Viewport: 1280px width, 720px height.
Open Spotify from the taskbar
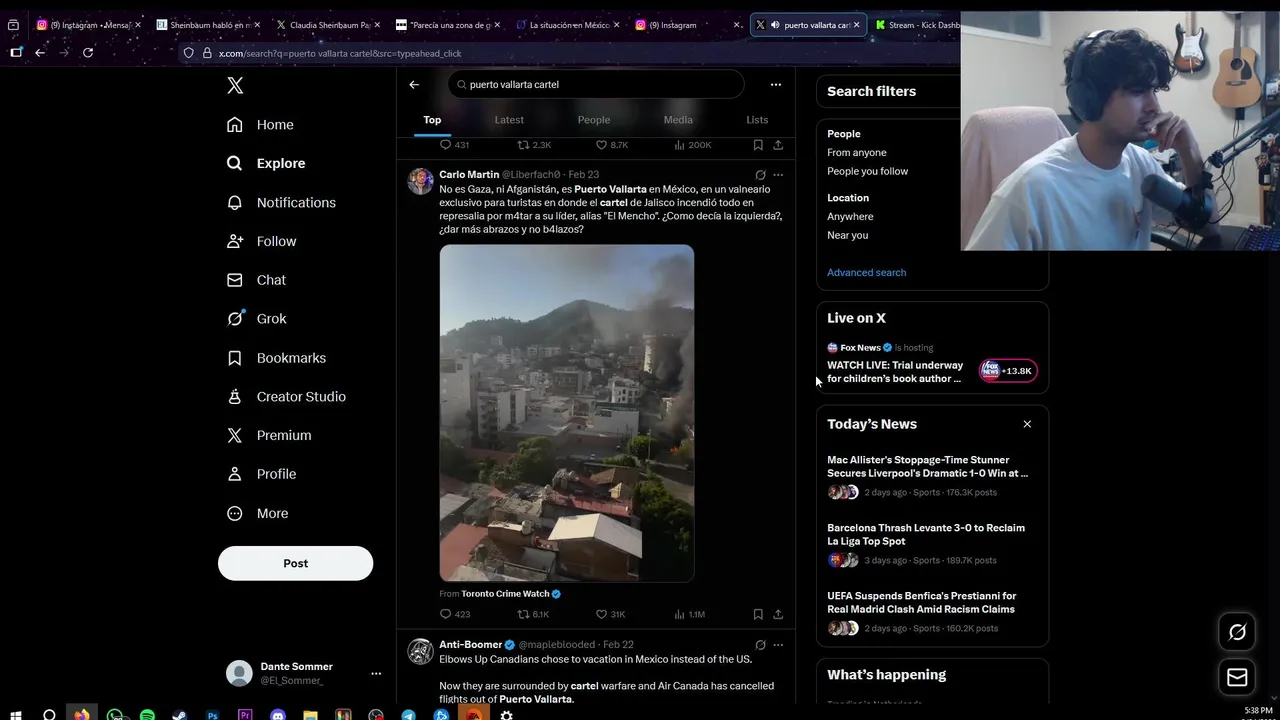(147, 715)
